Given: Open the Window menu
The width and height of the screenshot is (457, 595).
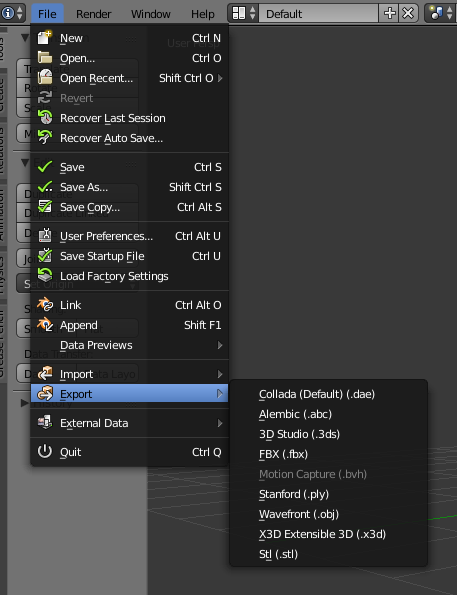Looking at the screenshot, I should tap(151, 14).
